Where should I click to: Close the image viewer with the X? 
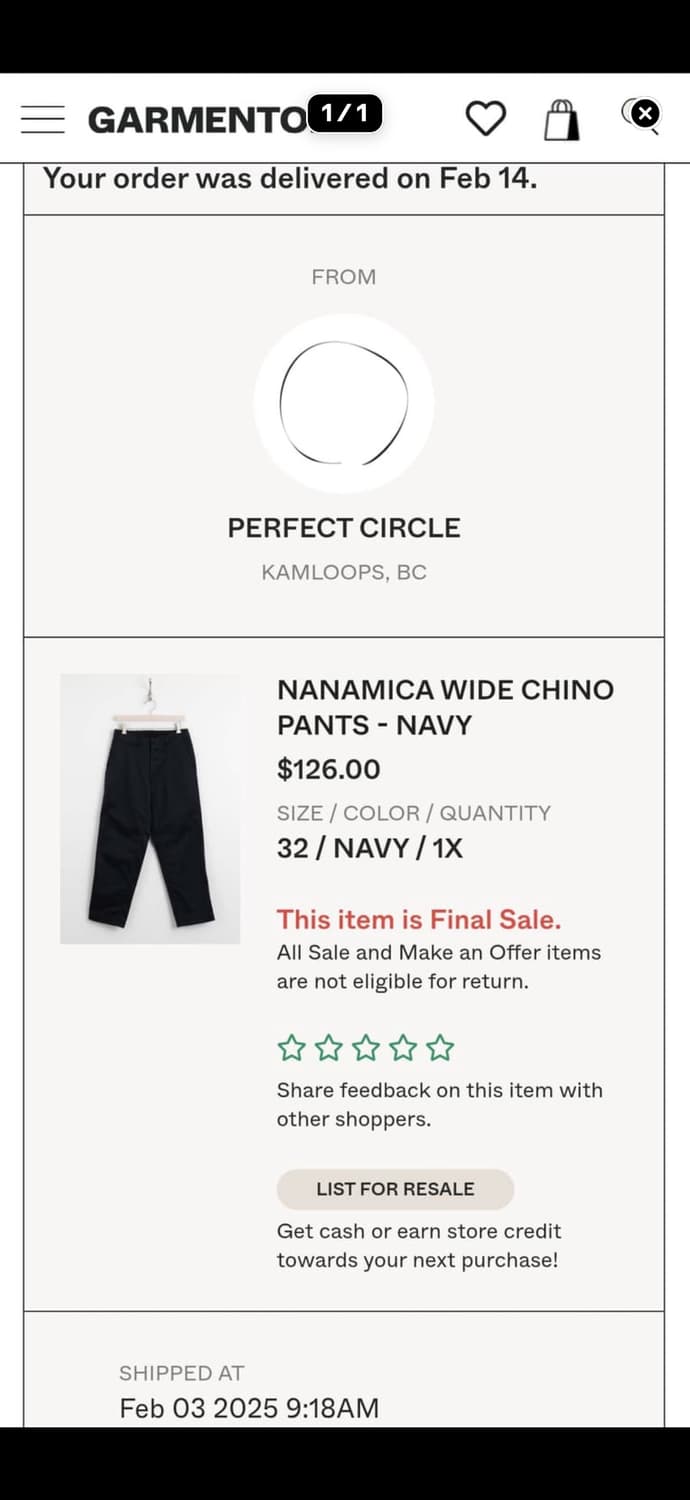tap(646, 113)
